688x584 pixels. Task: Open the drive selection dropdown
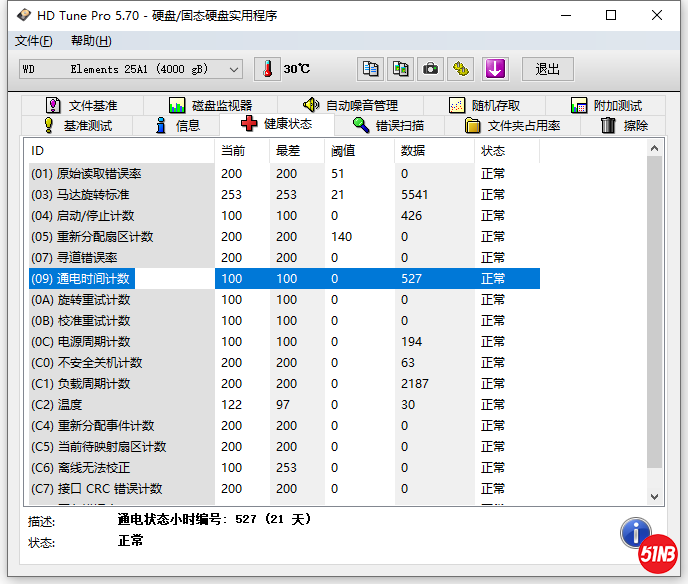point(234,69)
